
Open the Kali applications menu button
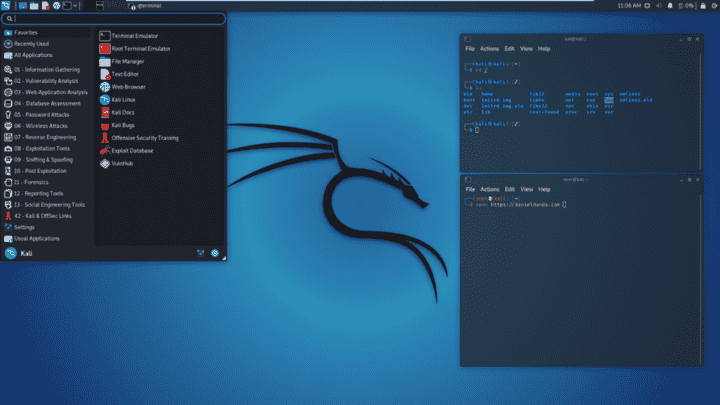pyautogui.click(x=6, y=6)
